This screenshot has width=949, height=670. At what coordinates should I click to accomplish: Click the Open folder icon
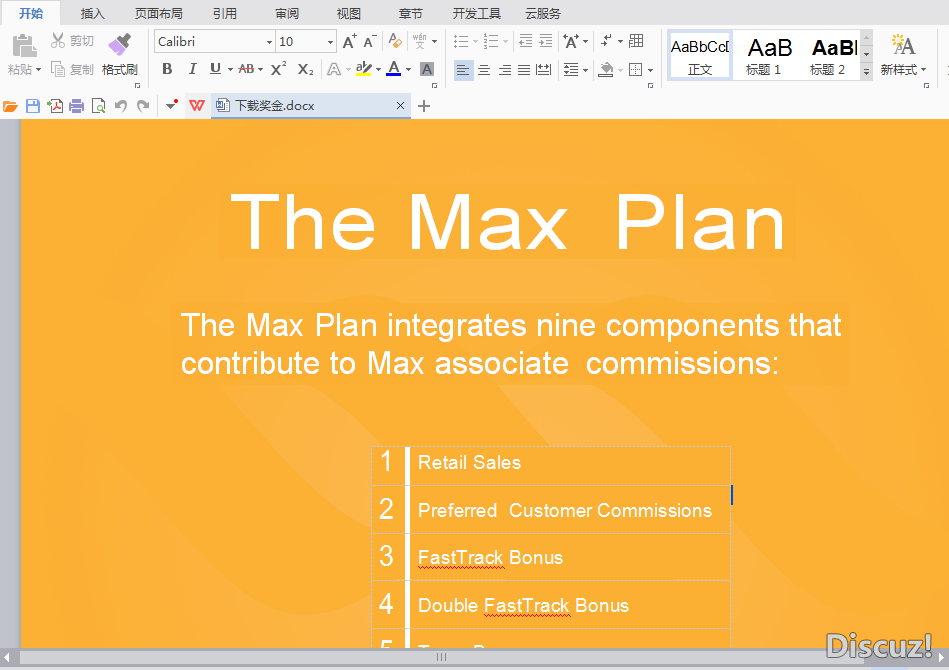pos(10,107)
